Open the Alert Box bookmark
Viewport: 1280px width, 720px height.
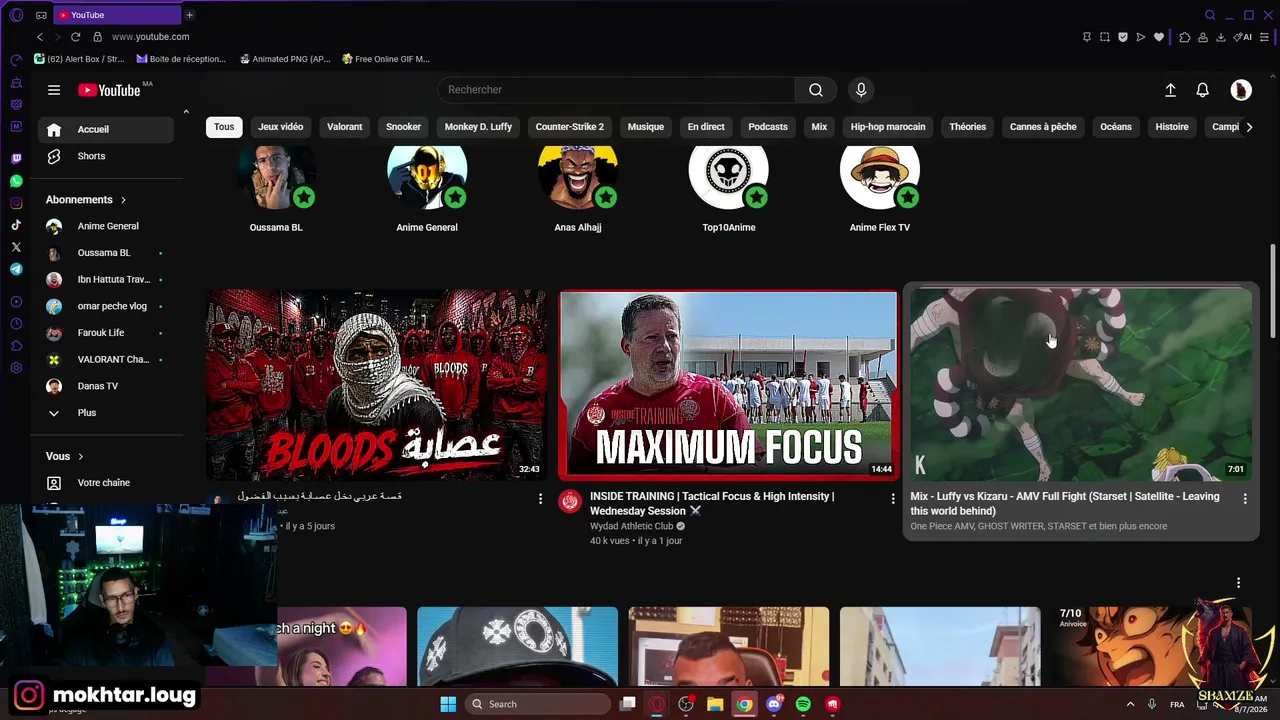(79, 59)
